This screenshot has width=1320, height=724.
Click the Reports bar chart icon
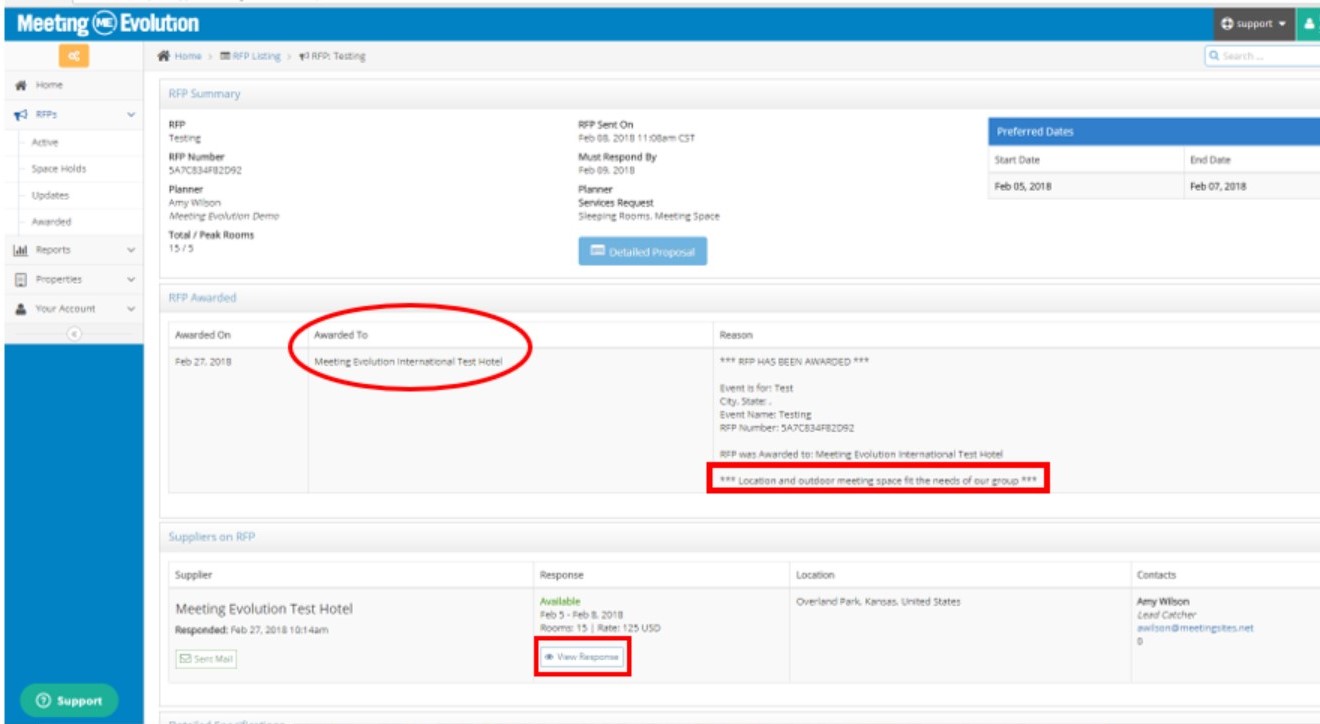[x=20, y=250]
